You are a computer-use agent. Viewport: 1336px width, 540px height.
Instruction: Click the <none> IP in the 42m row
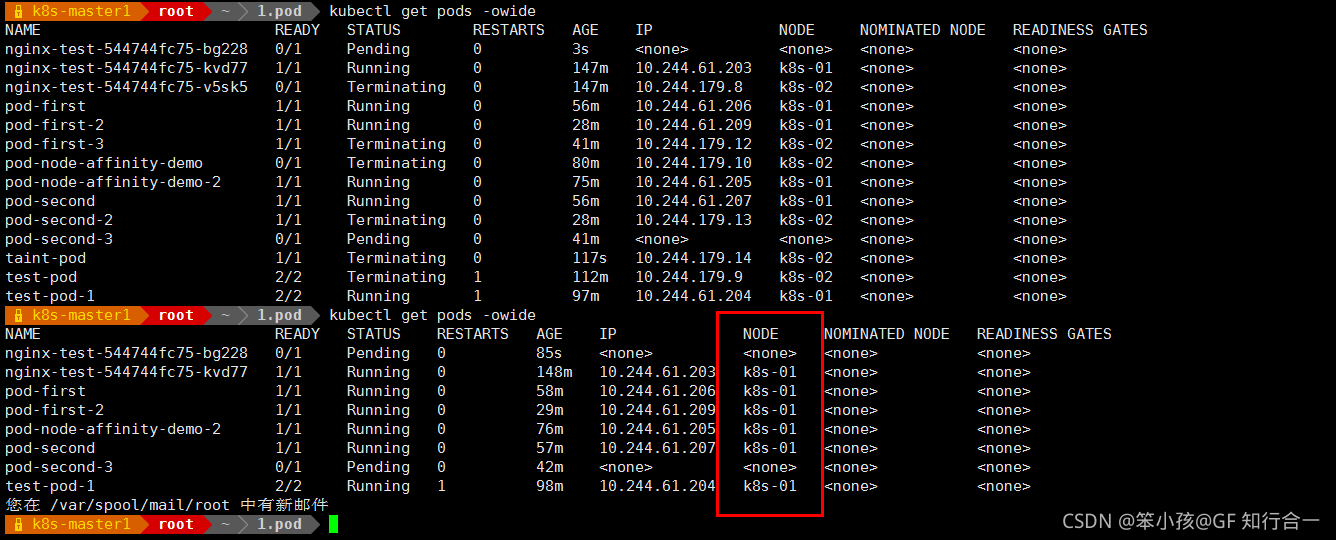pyautogui.click(x=626, y=467)
